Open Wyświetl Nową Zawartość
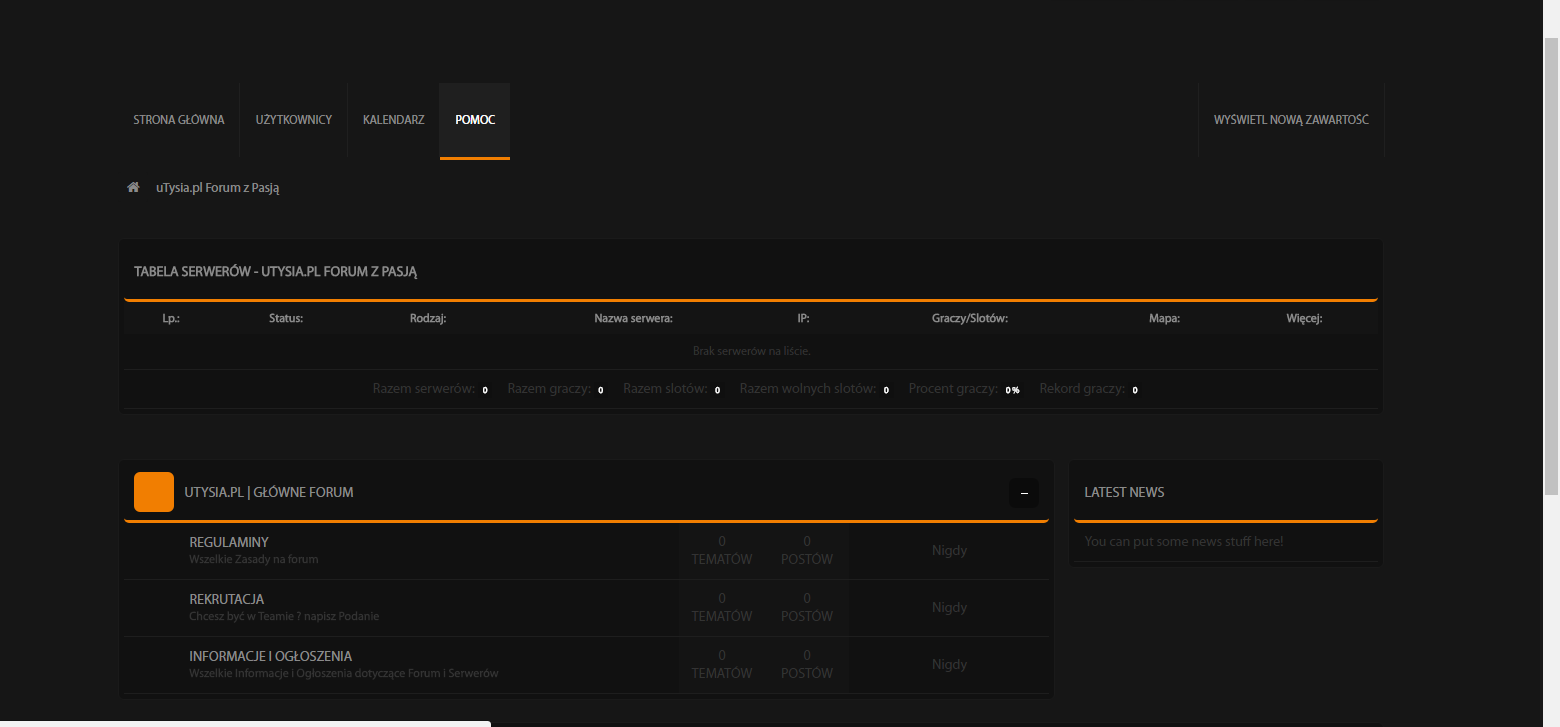Viewport: 1560px width, 727px height. (x=1291, y=120)
